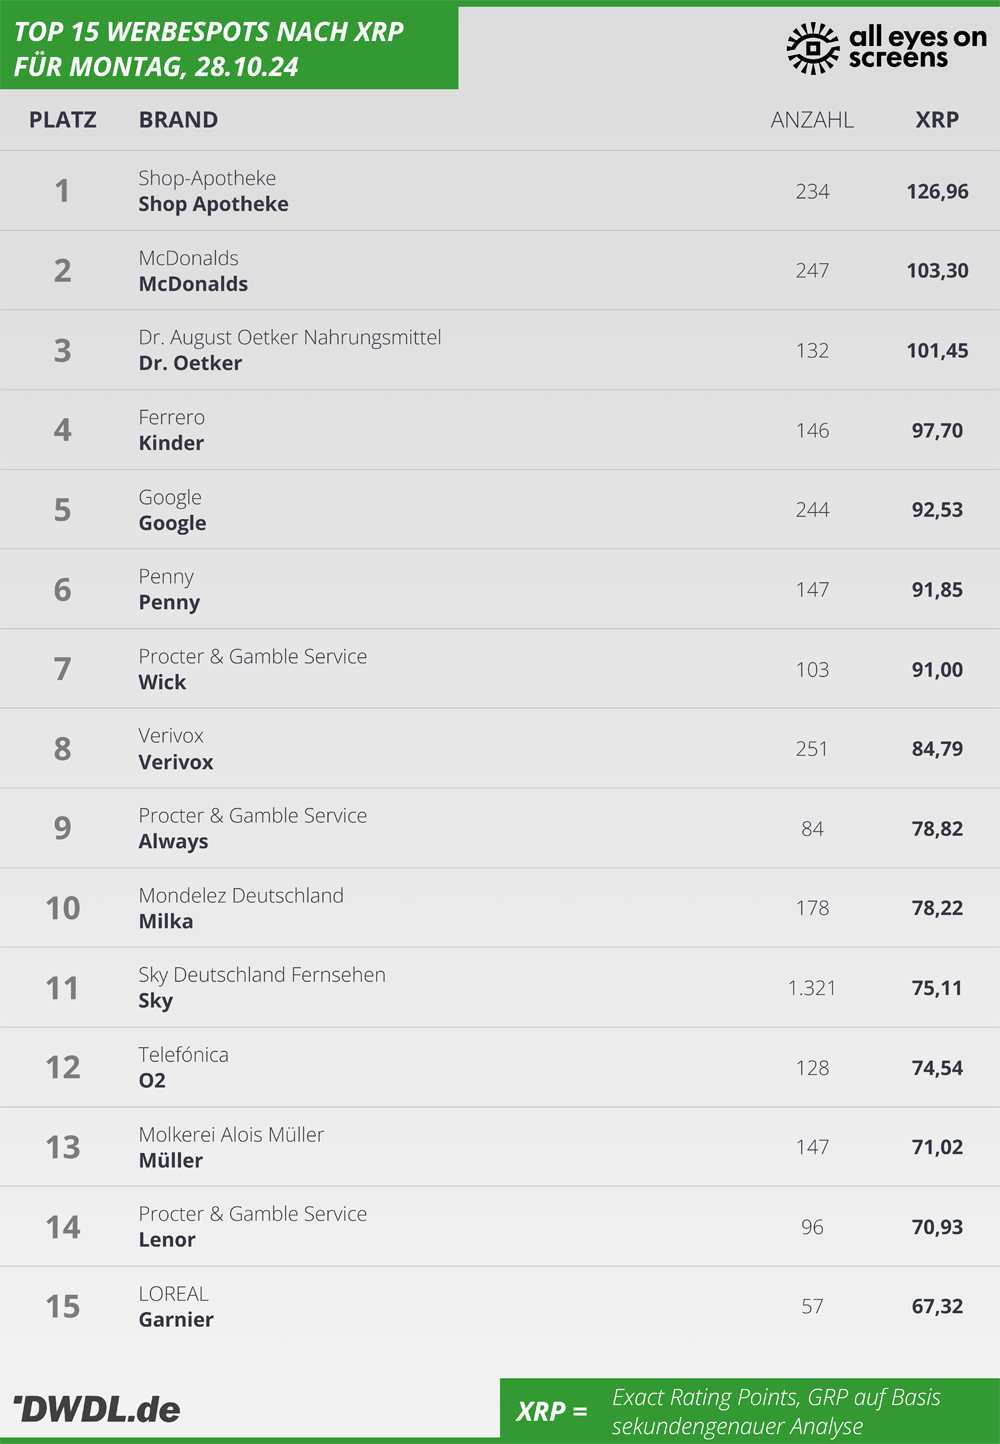Select the PLATZ column header

coord(63,120)
